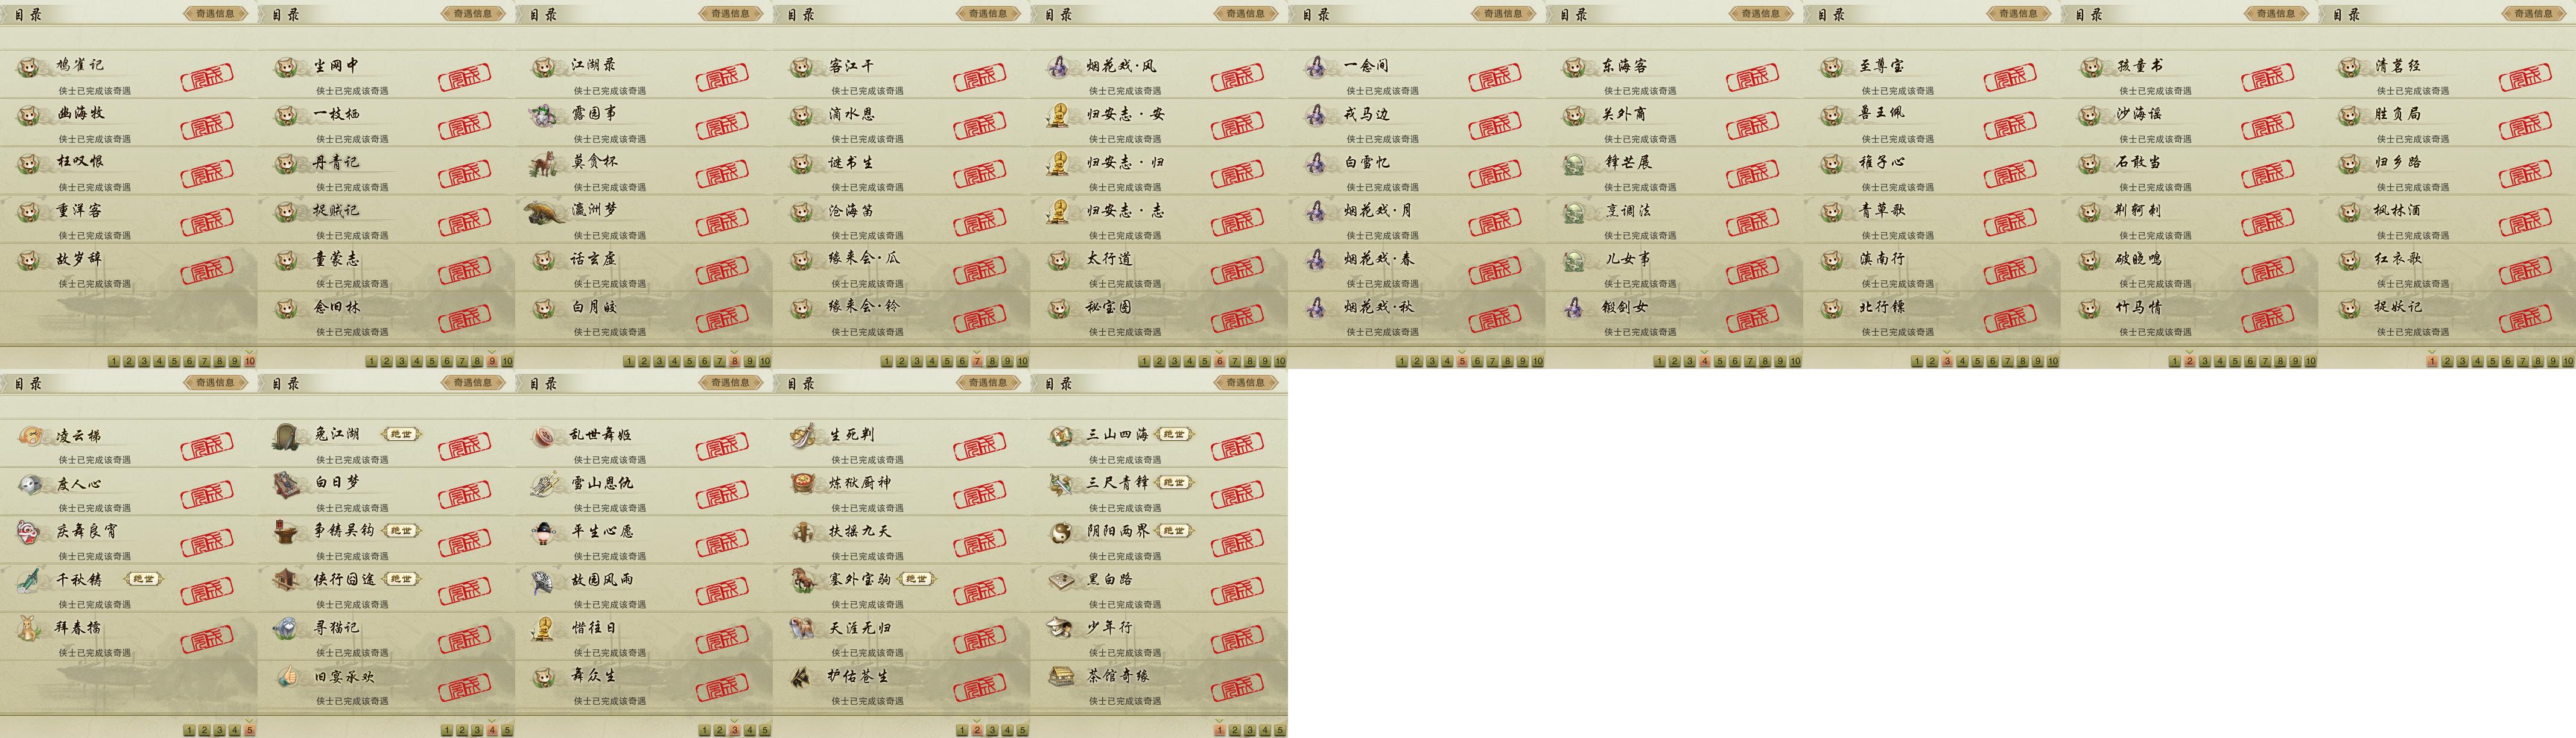The image size is (2576, 738).
Task: Click the teahouse icon beside 茶馆奇缘
Action: (x=1060, y=676)
